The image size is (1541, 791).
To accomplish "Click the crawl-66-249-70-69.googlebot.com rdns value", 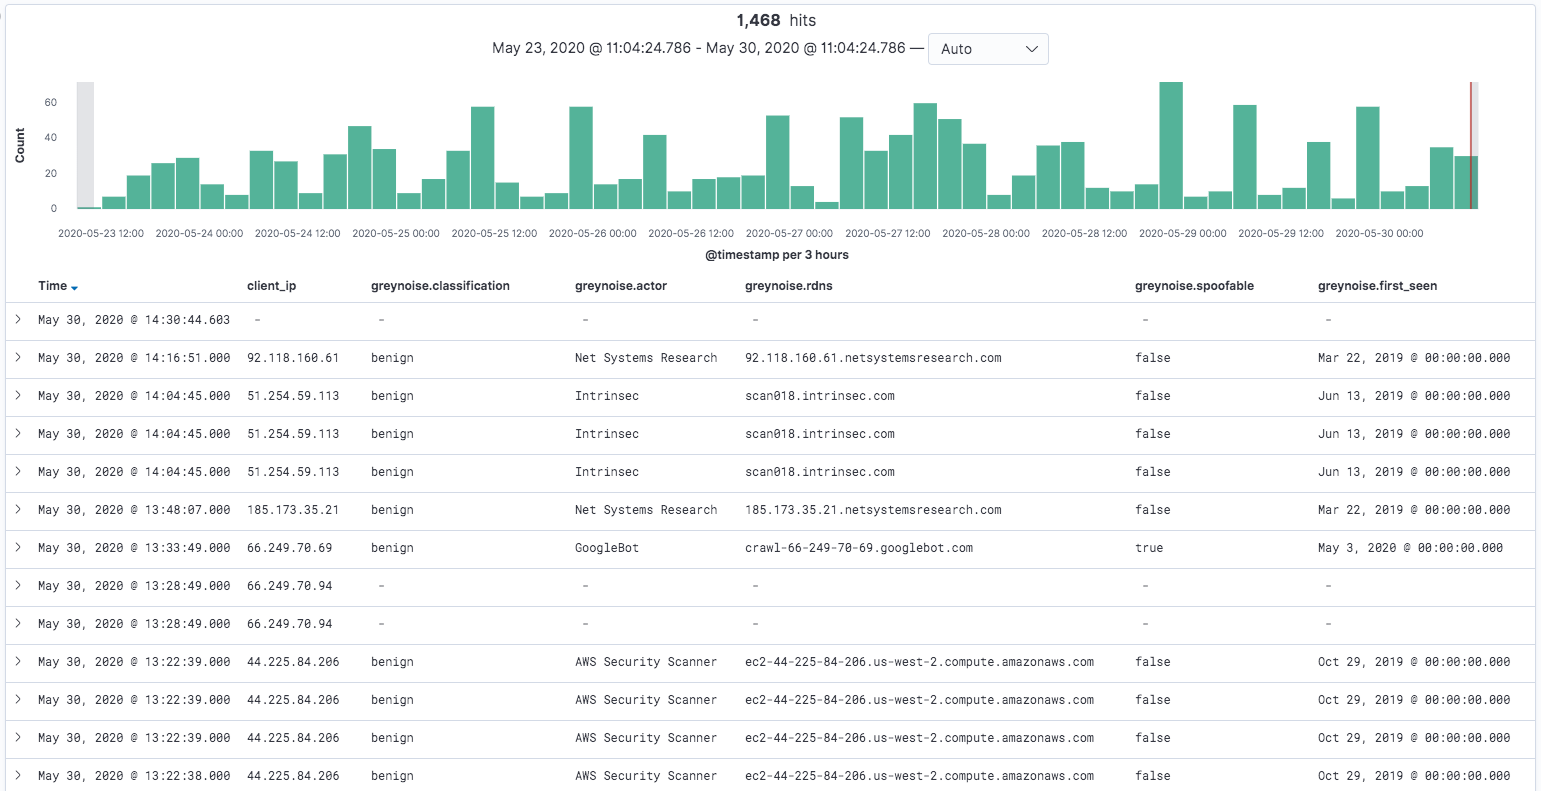I will [858, 548].
